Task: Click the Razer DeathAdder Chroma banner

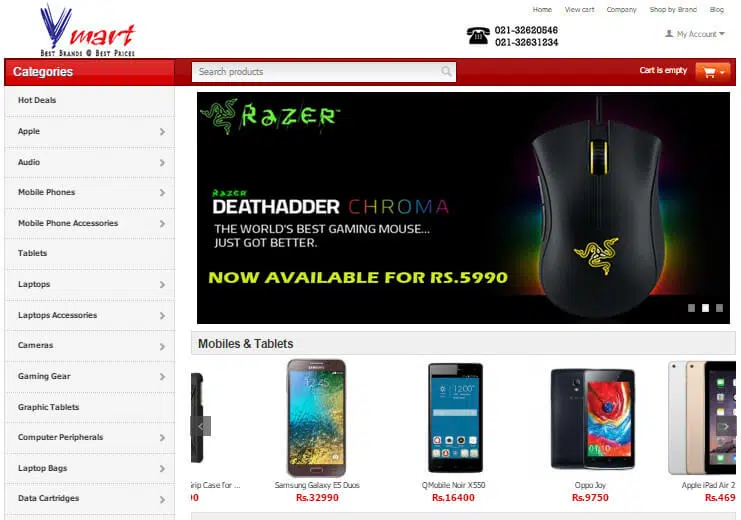Action: pyautogui.click(x=463, y=208)
